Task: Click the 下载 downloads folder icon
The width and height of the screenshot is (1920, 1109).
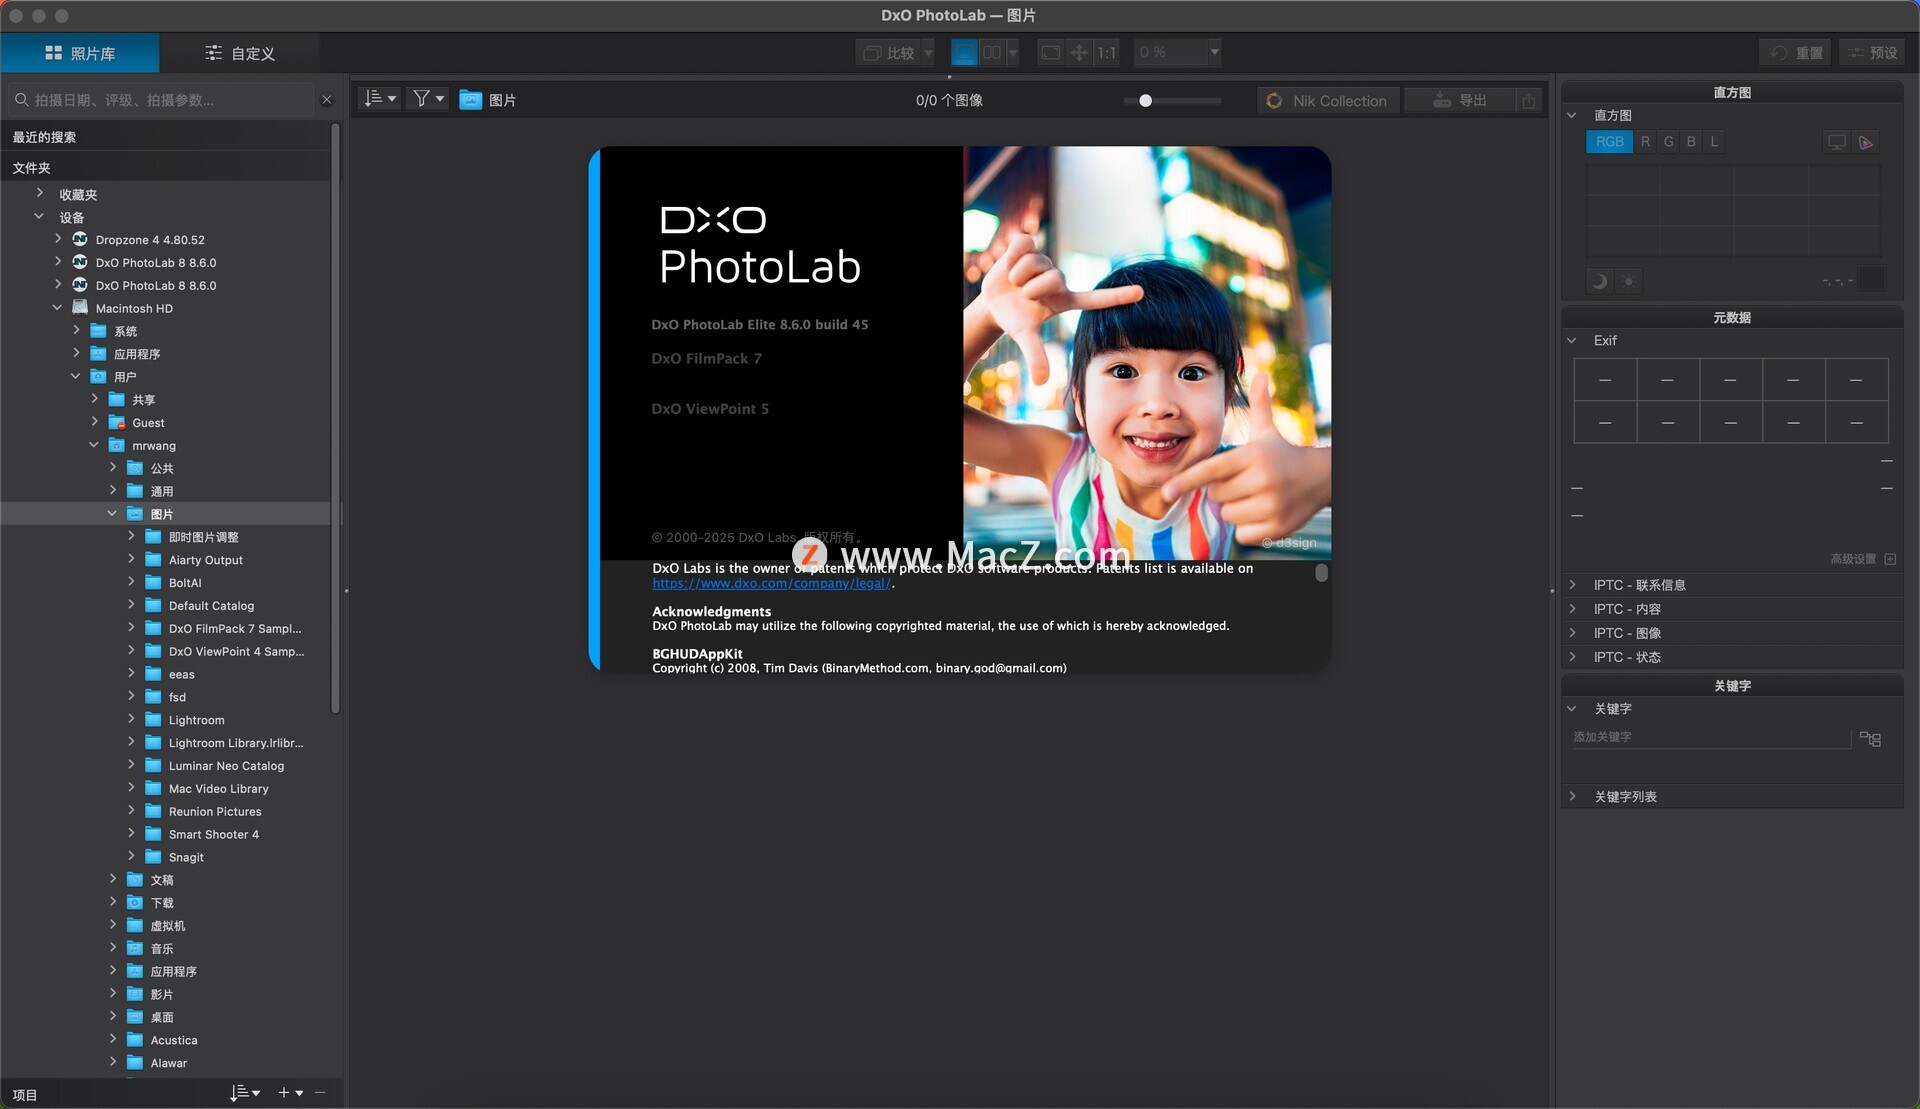Action: point(135,902)
